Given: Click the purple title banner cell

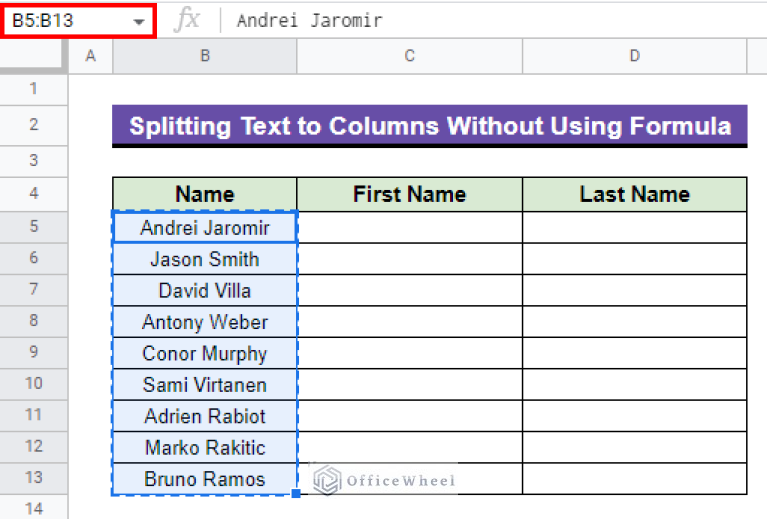Looking at the screenshot, I should pyautogui.click(x=429, y=126).
